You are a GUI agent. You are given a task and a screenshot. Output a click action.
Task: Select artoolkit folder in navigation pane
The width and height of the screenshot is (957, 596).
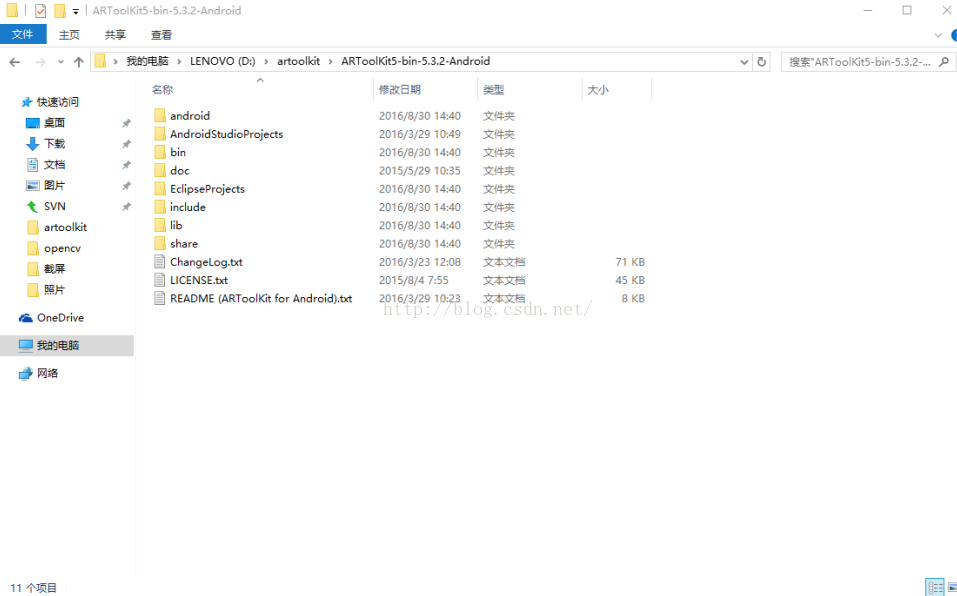coord(65,227)
